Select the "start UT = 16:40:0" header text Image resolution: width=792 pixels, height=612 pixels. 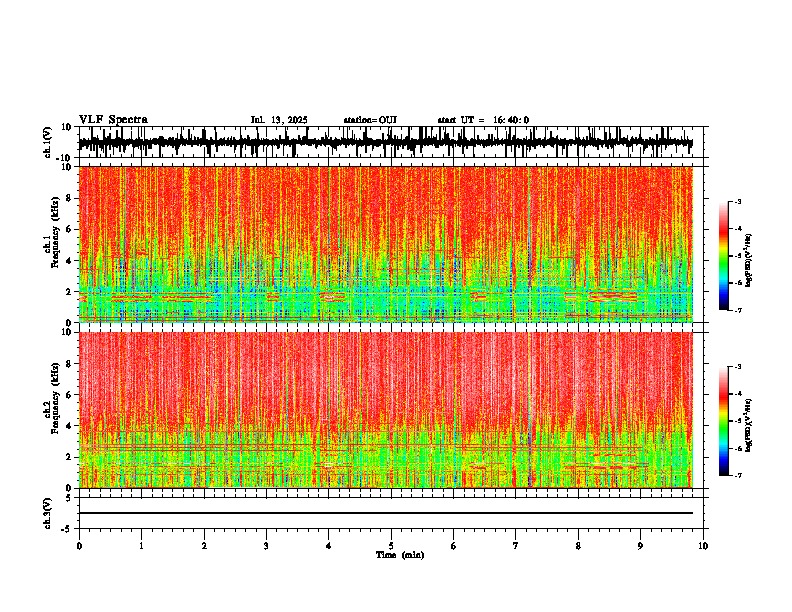pos(483,120)
